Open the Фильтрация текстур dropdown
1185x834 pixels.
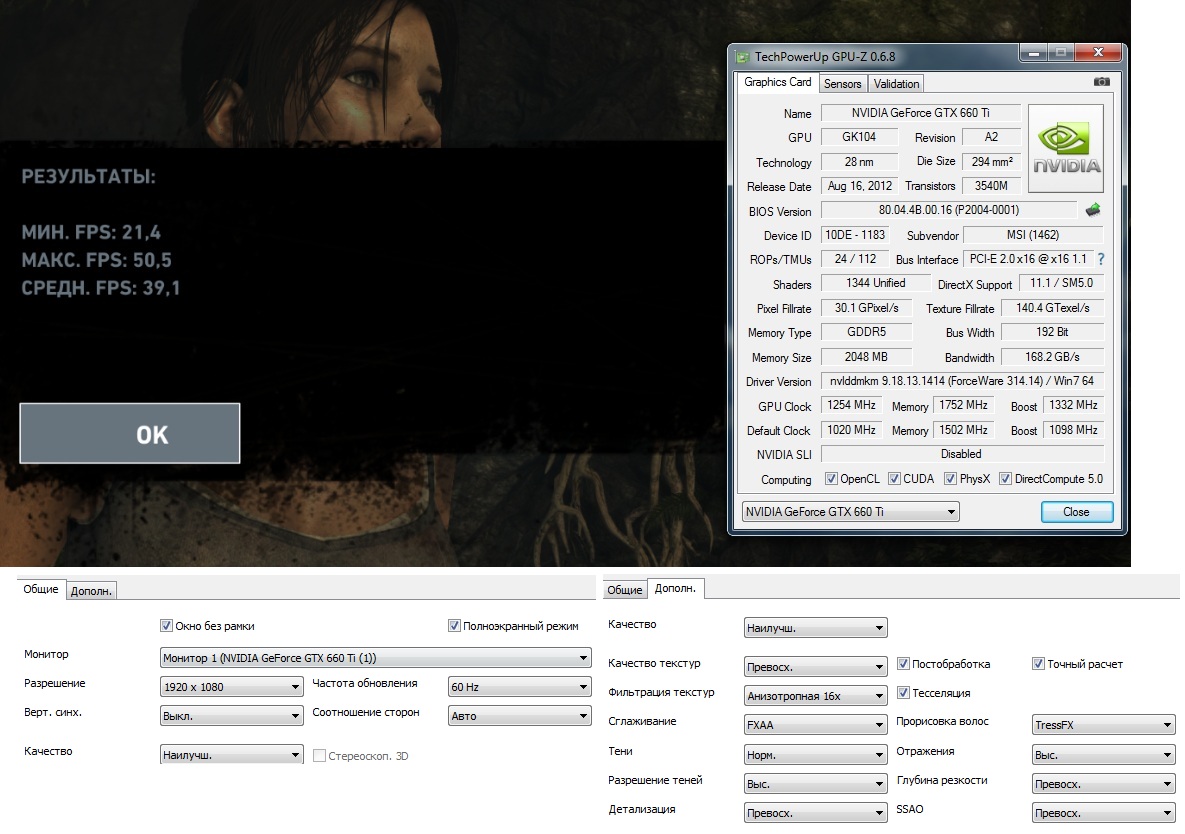click(815, 696)
